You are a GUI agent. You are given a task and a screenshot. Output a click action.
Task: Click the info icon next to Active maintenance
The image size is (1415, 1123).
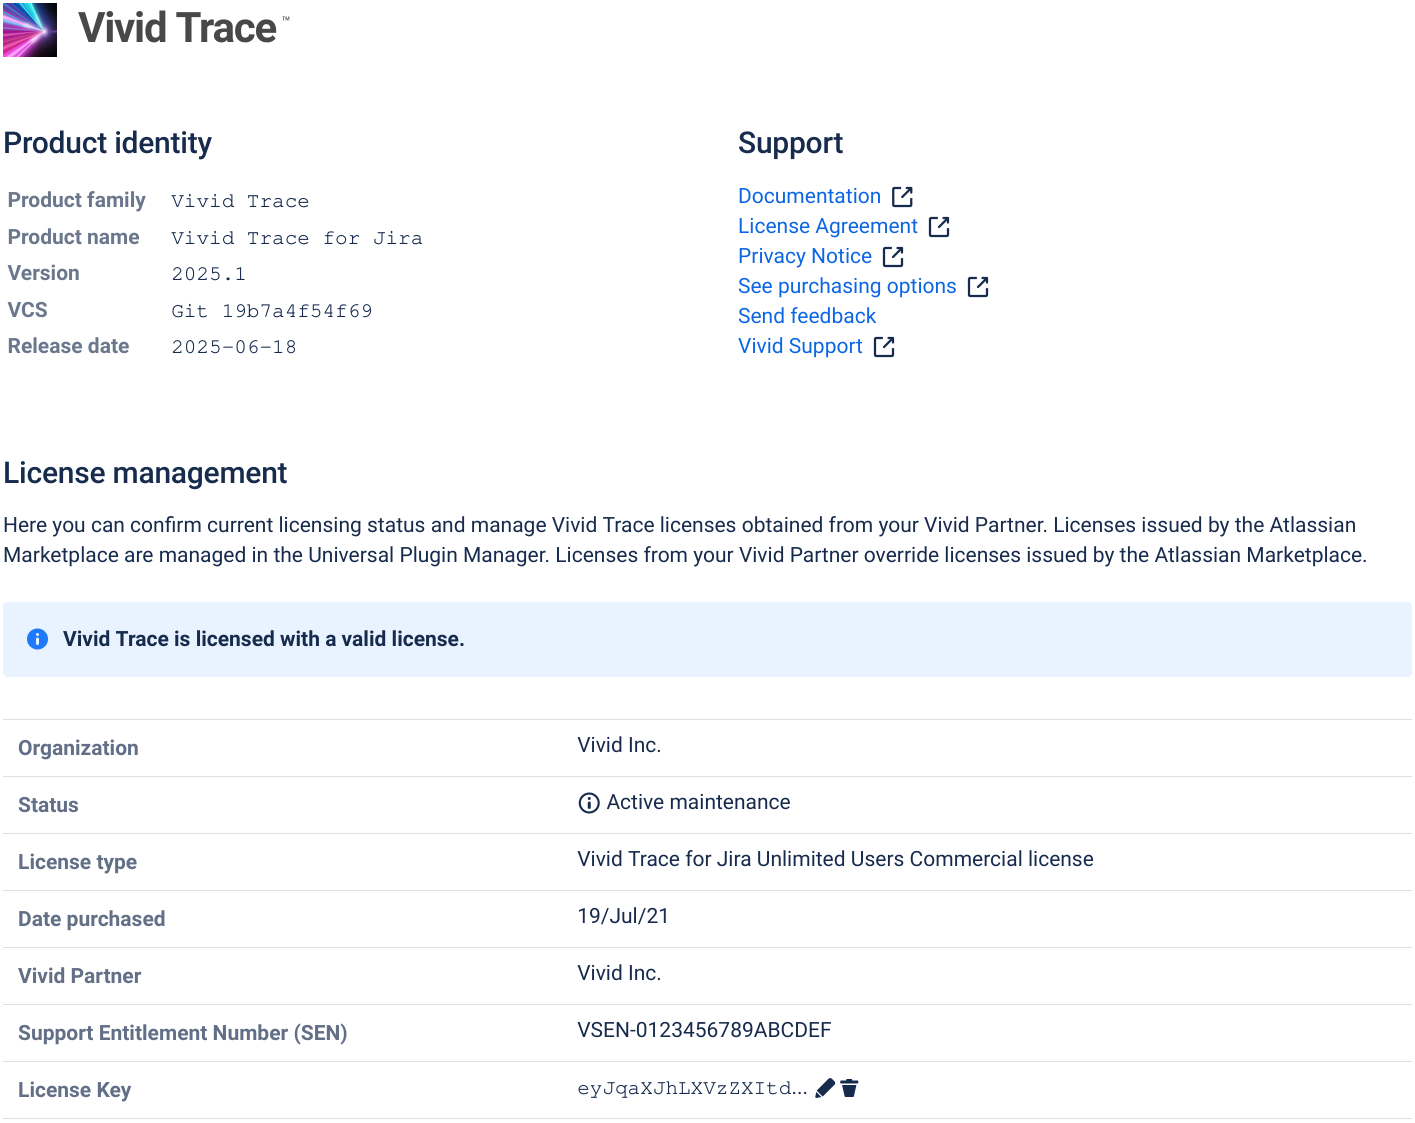(589, 803)
